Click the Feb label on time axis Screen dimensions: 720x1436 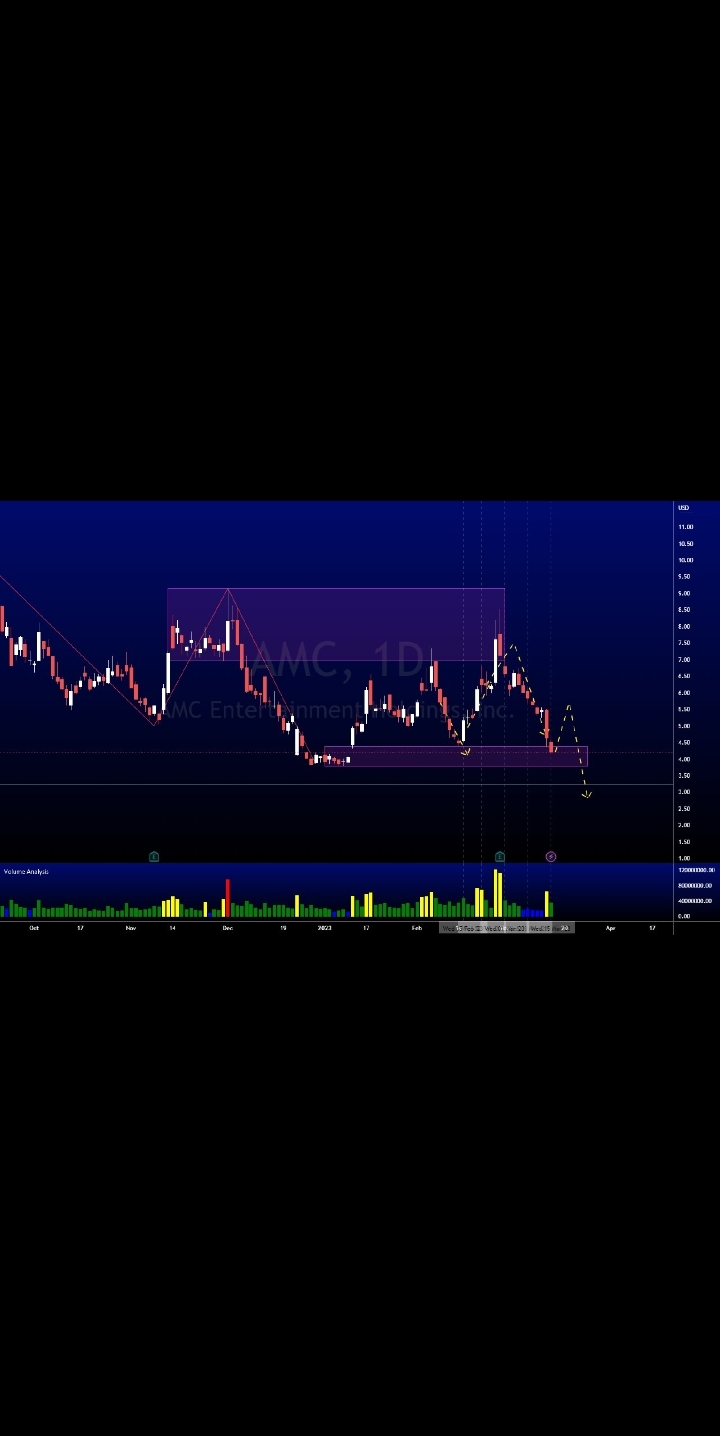click(x=417, y=928)
